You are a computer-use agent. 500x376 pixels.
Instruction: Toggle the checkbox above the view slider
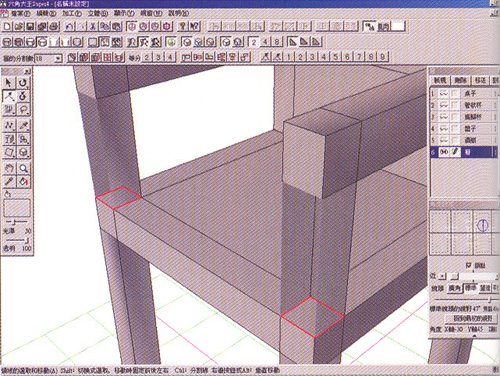(x=469, y=265)
